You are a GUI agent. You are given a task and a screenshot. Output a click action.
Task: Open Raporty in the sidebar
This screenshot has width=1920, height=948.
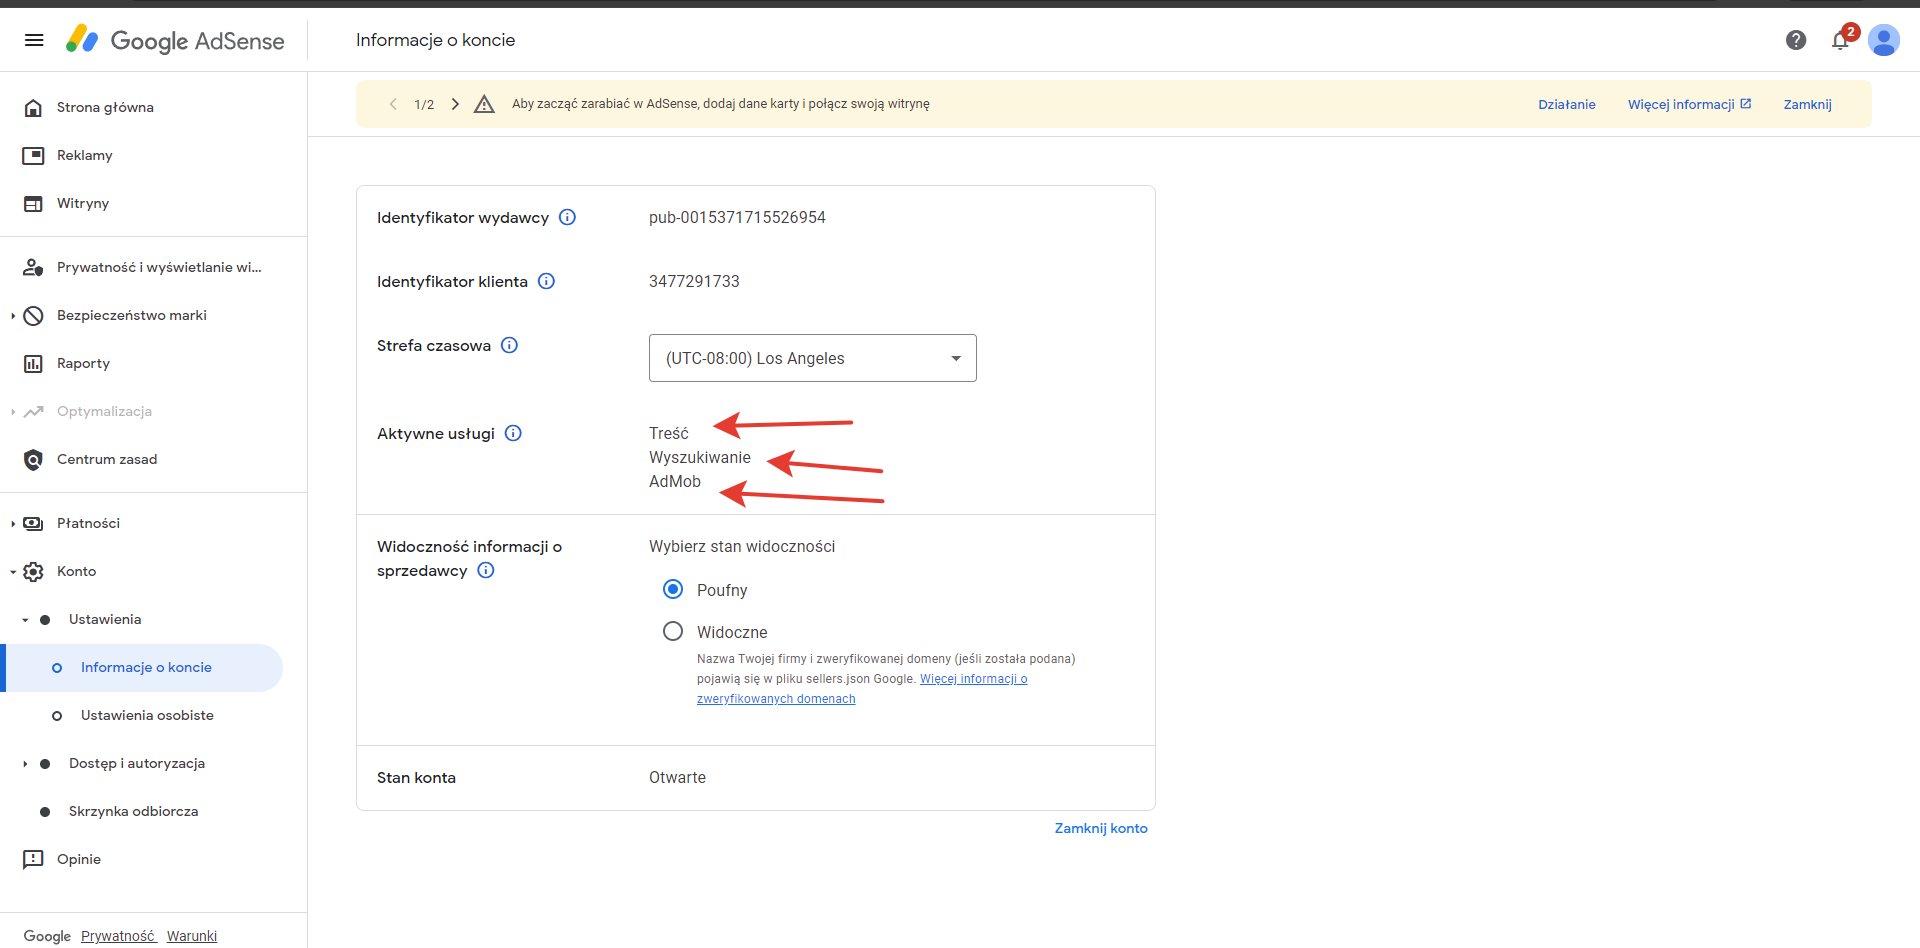pos(83,363)
